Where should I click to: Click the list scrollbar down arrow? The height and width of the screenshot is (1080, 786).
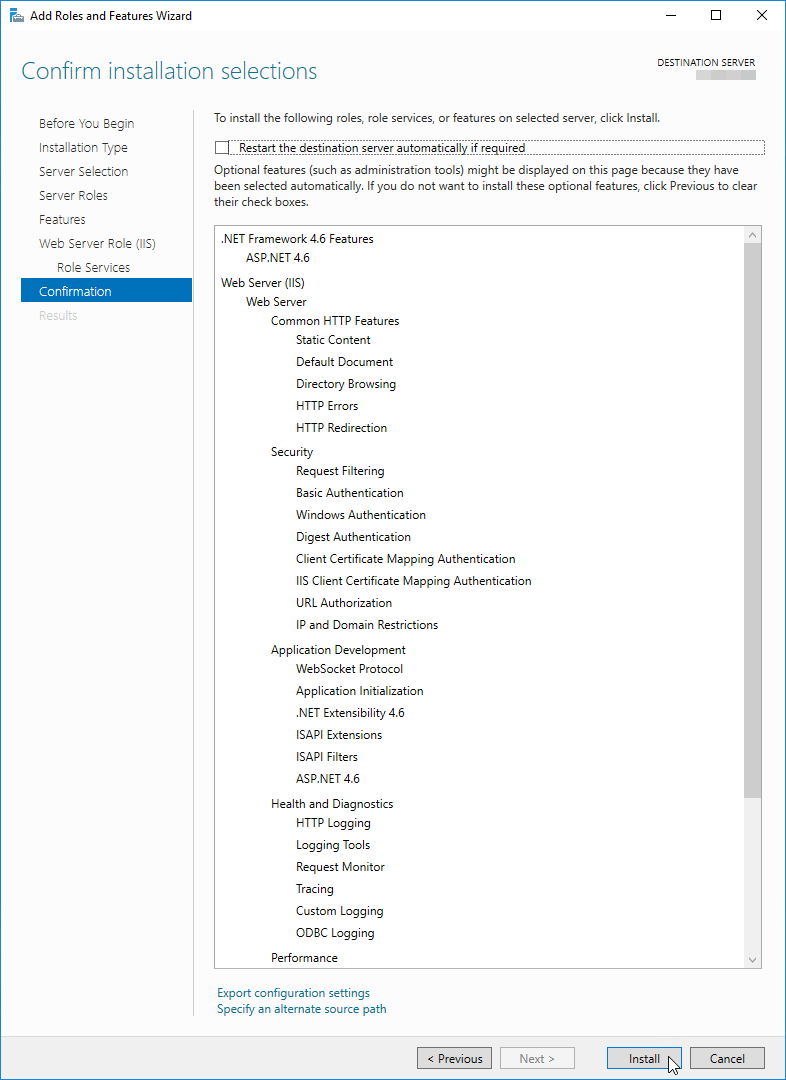[753, 959]
